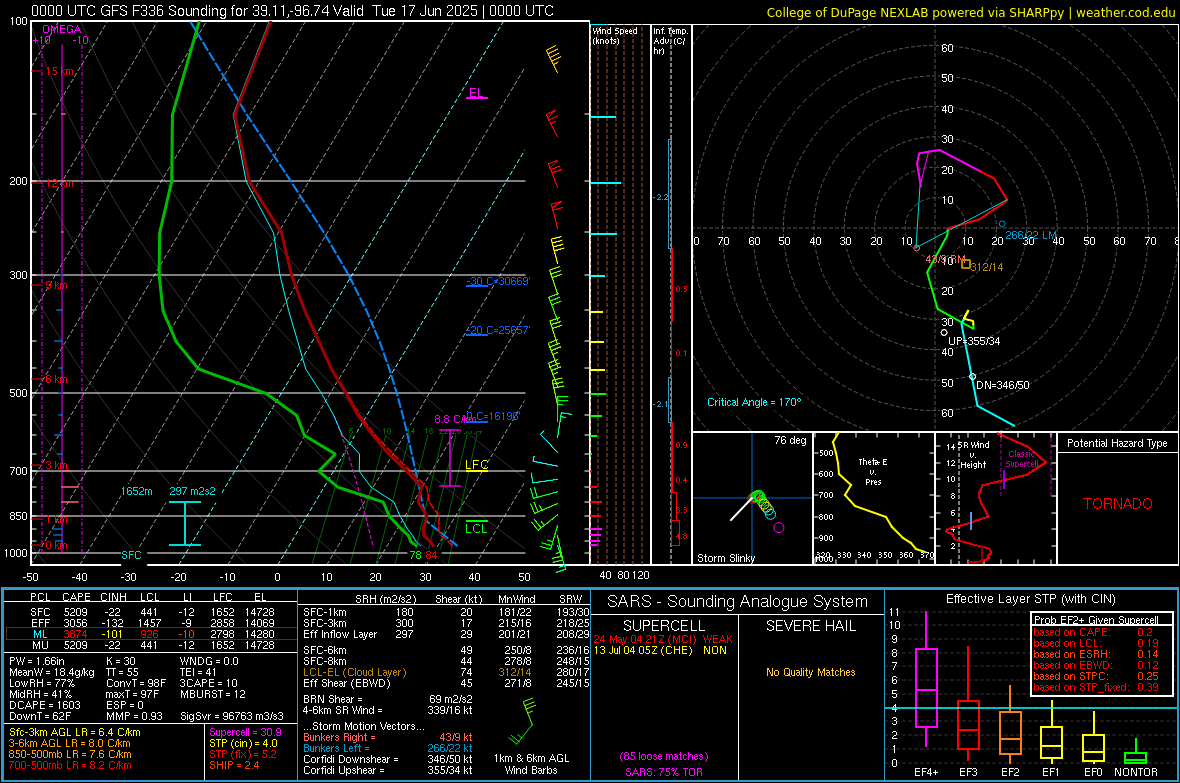Click the Potential Hazard Type heading
1180x783 pixels.
[1117, 443]
